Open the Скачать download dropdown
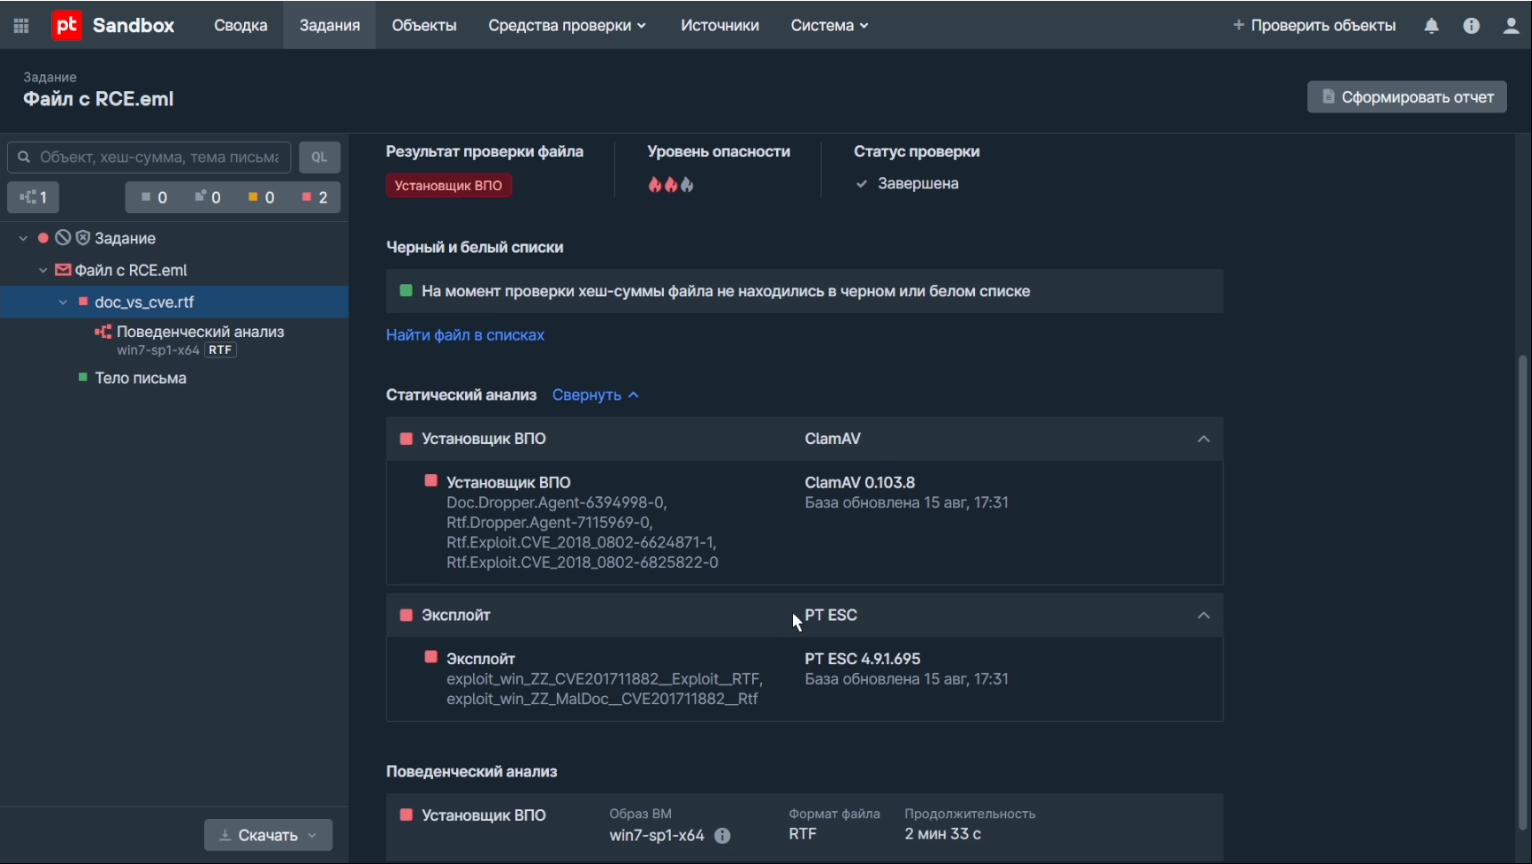This screenshot has height=864, width=1532. pos(268,835)
